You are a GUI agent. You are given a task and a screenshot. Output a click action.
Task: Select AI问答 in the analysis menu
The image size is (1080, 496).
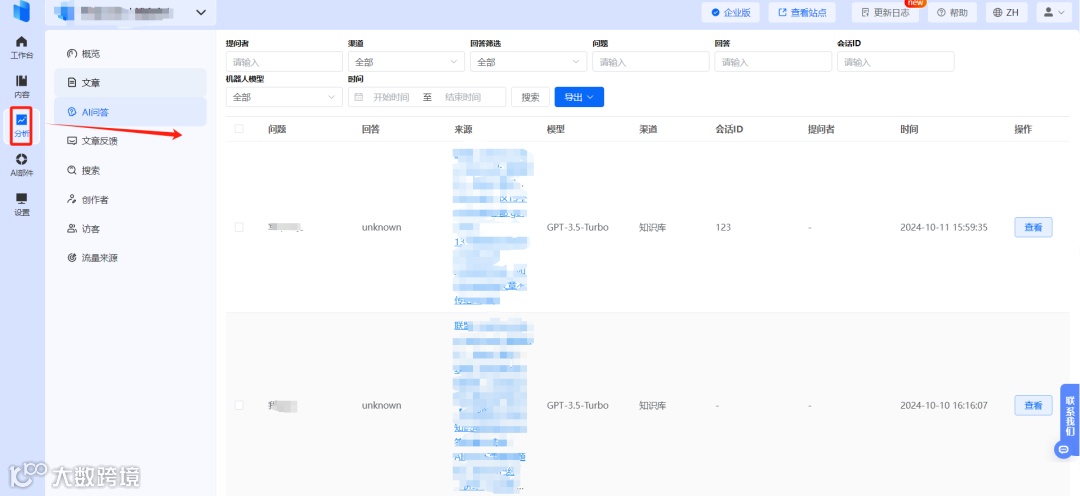coord(130,112)
